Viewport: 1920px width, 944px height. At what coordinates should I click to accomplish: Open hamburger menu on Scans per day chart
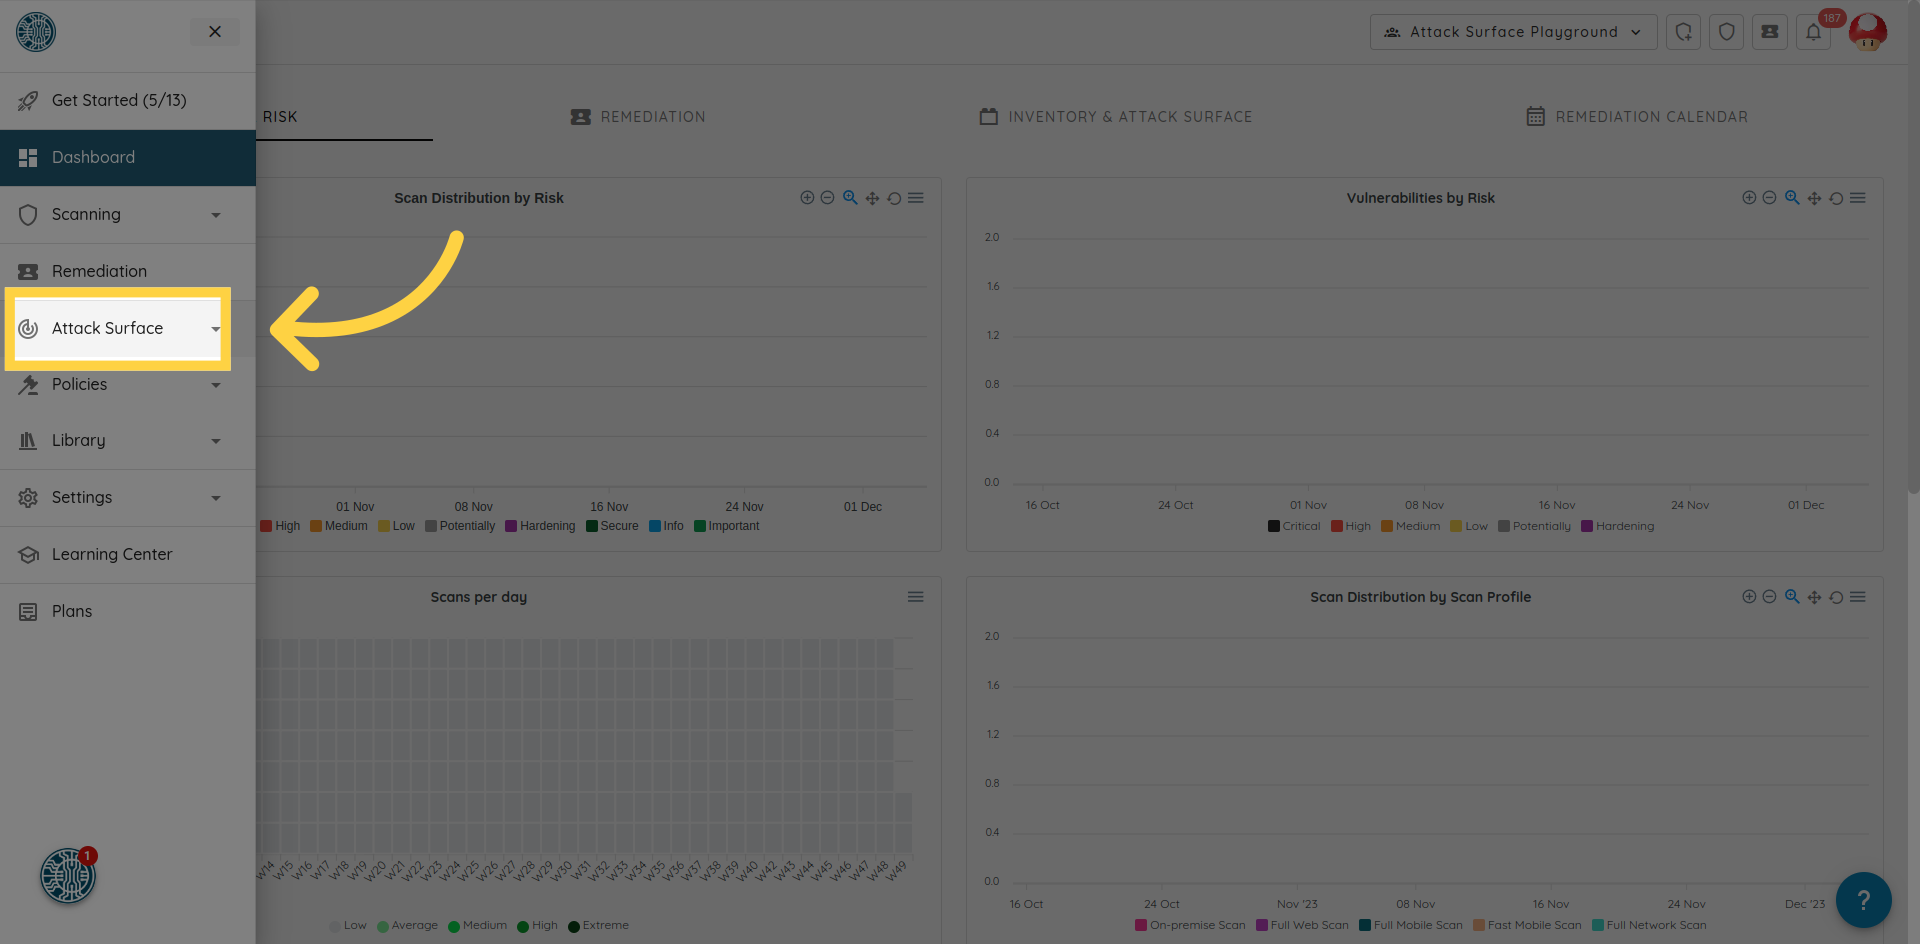[915, 597]
